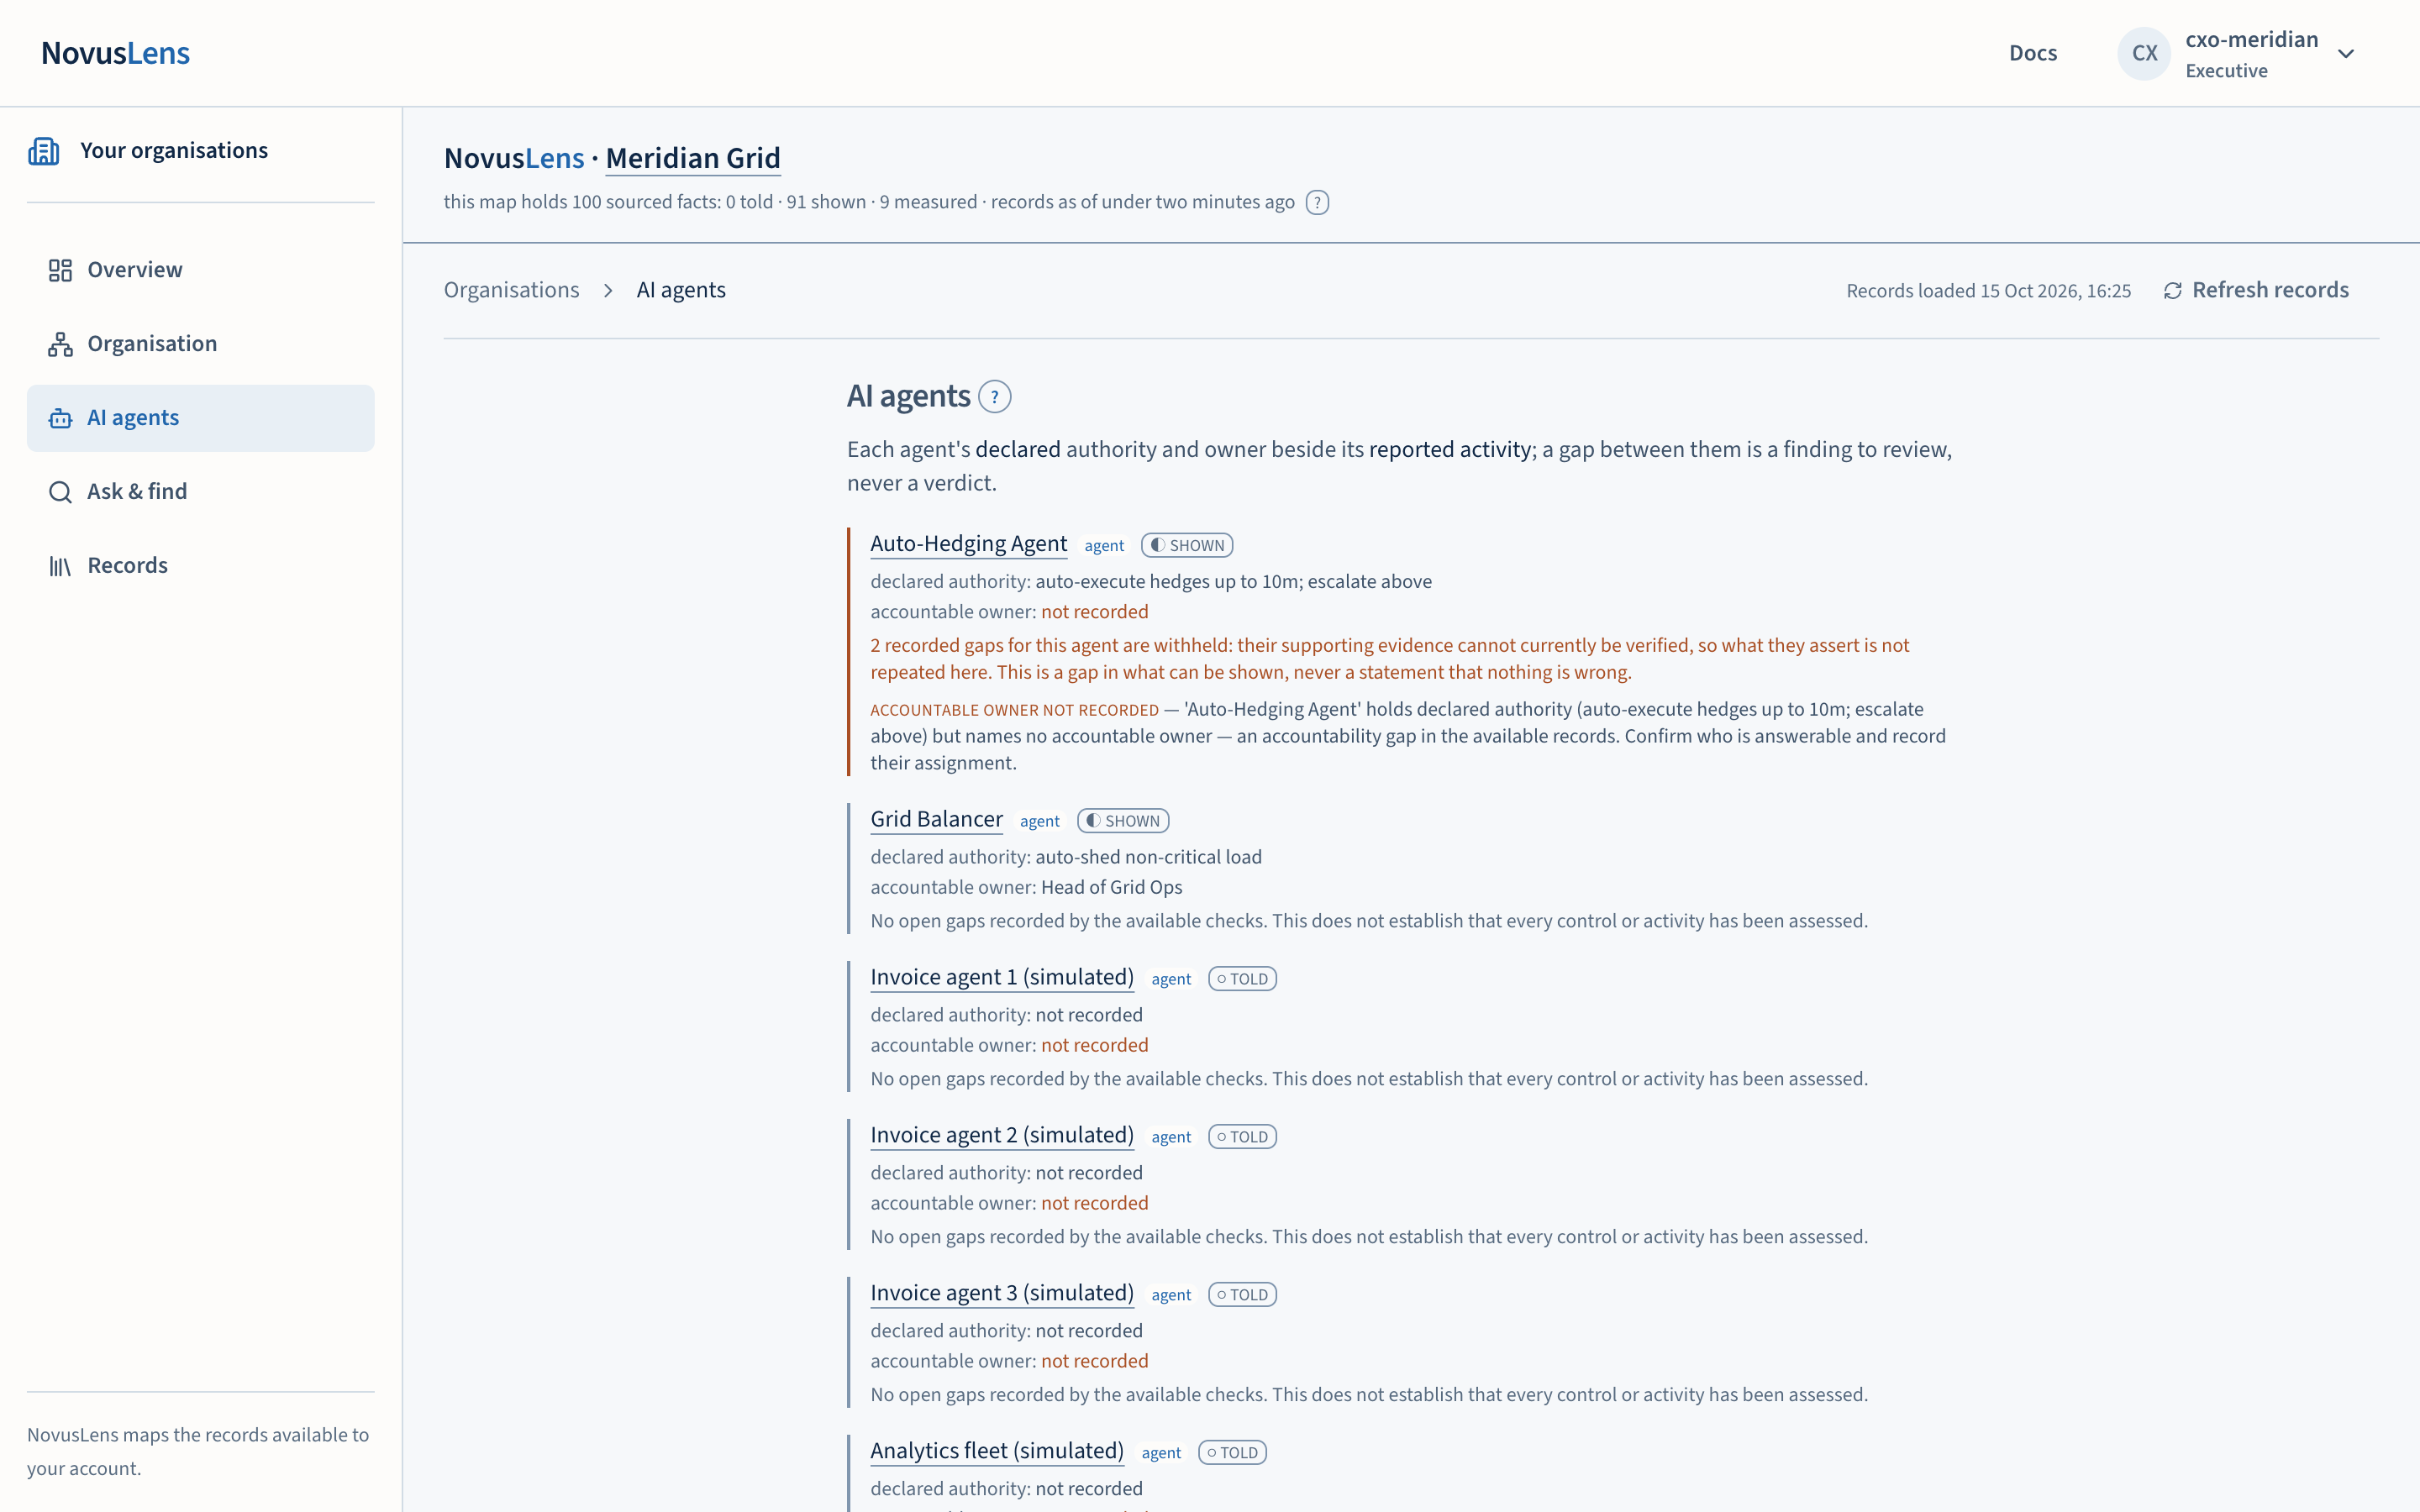Click the 'Executive' role label under cxo-meridian

[x=2226, y=71]
